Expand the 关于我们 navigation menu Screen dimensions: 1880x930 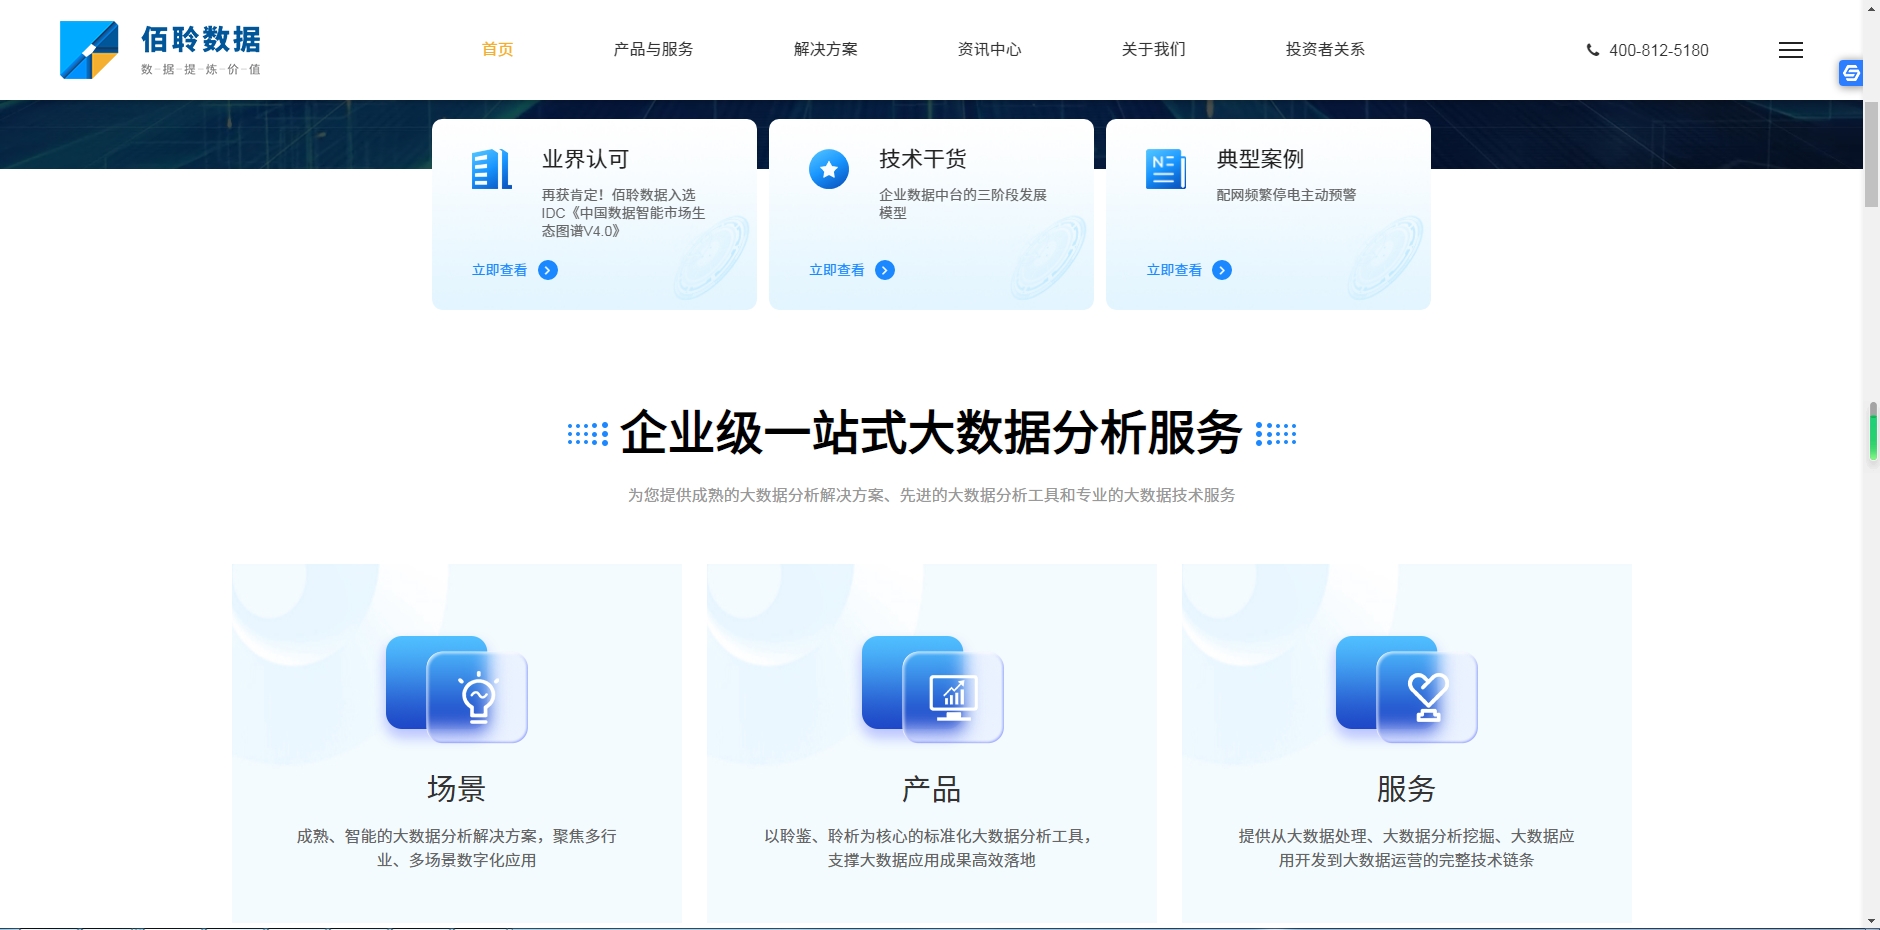1153,49
